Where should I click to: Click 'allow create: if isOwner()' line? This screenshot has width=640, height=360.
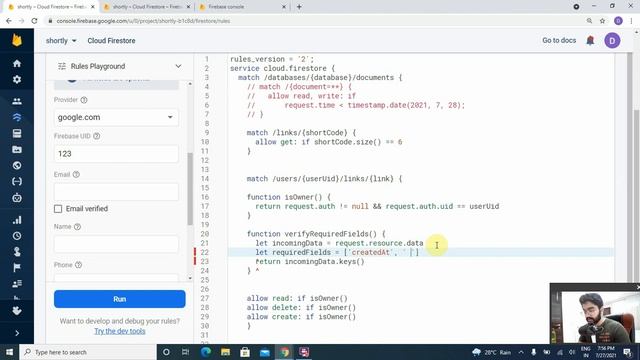click(301, 317)
